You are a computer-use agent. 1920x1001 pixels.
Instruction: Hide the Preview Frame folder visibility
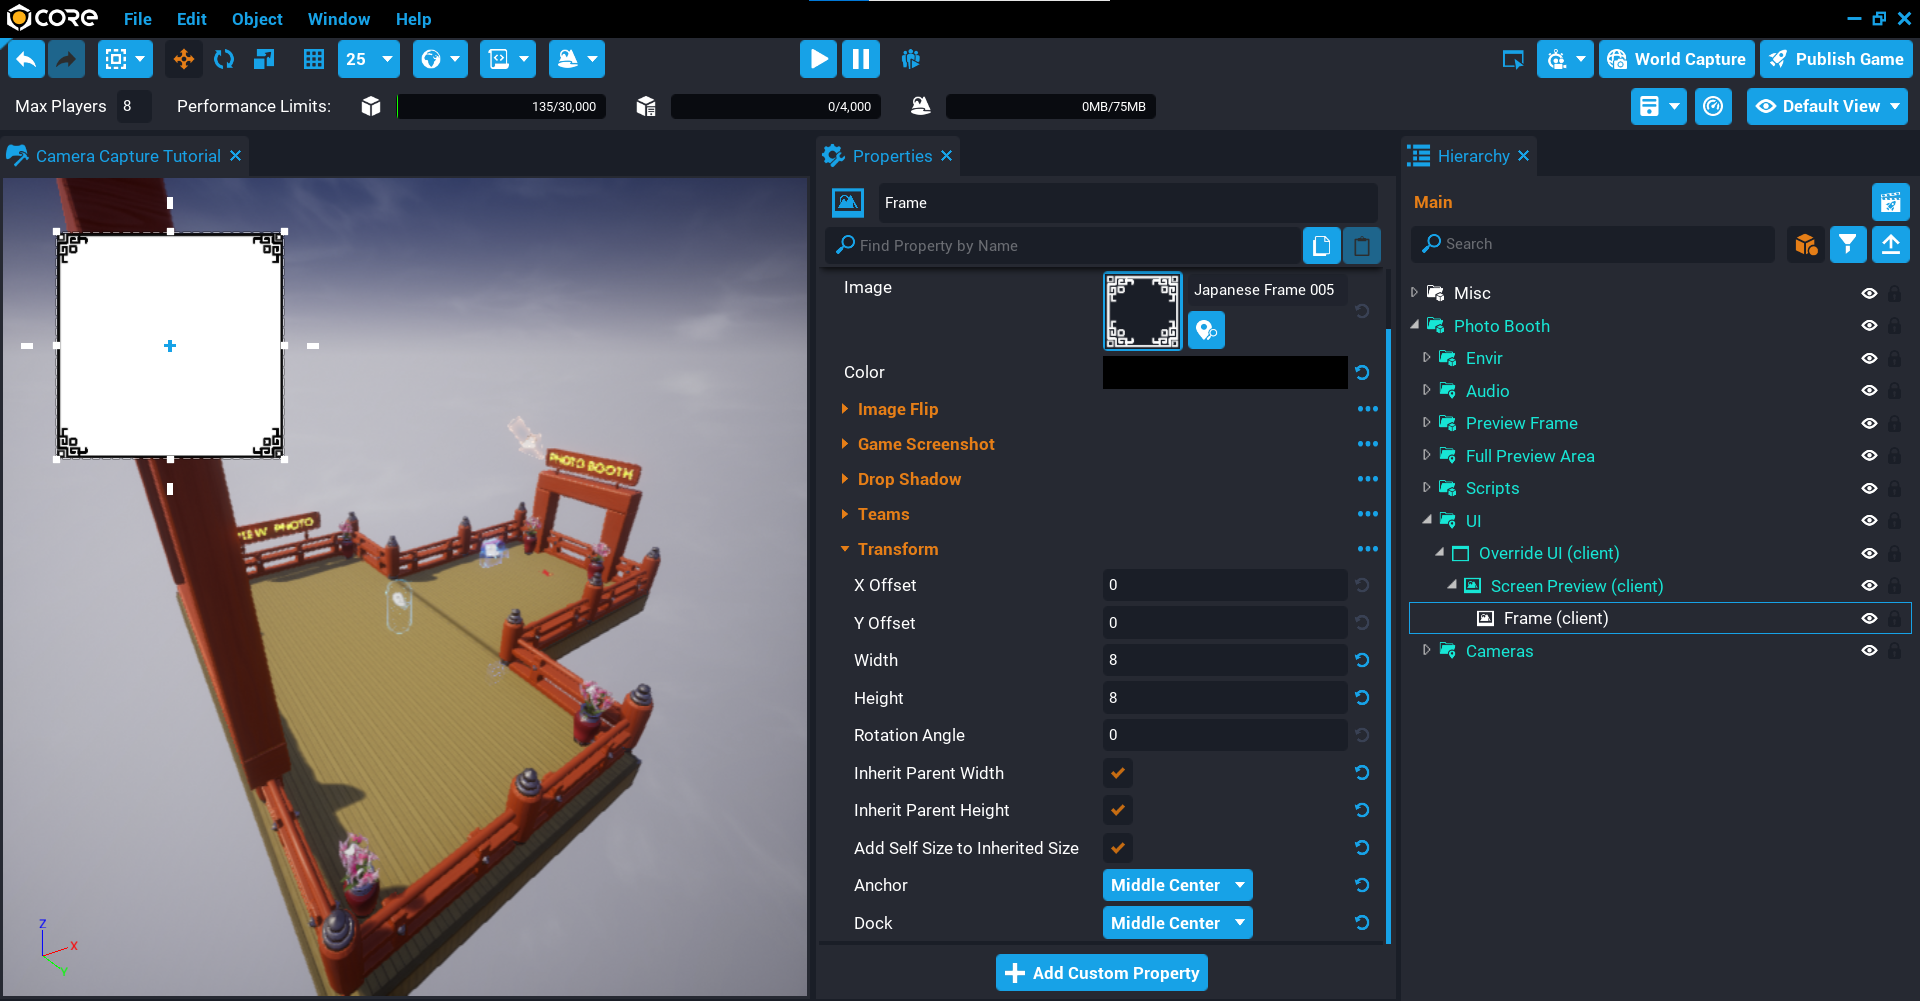(x=1868, y=423)
